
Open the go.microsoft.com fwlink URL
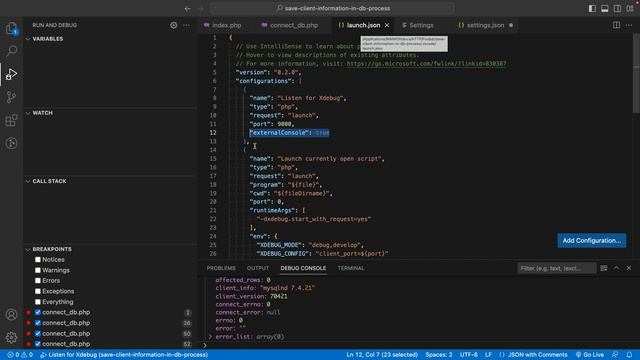coord(426,64)
